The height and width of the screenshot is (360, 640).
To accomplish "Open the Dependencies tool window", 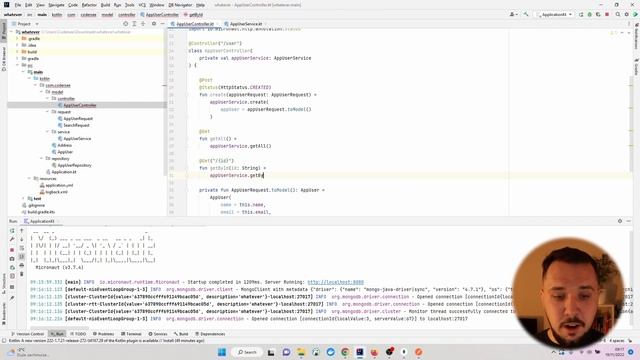I will [x=211, y=334].
